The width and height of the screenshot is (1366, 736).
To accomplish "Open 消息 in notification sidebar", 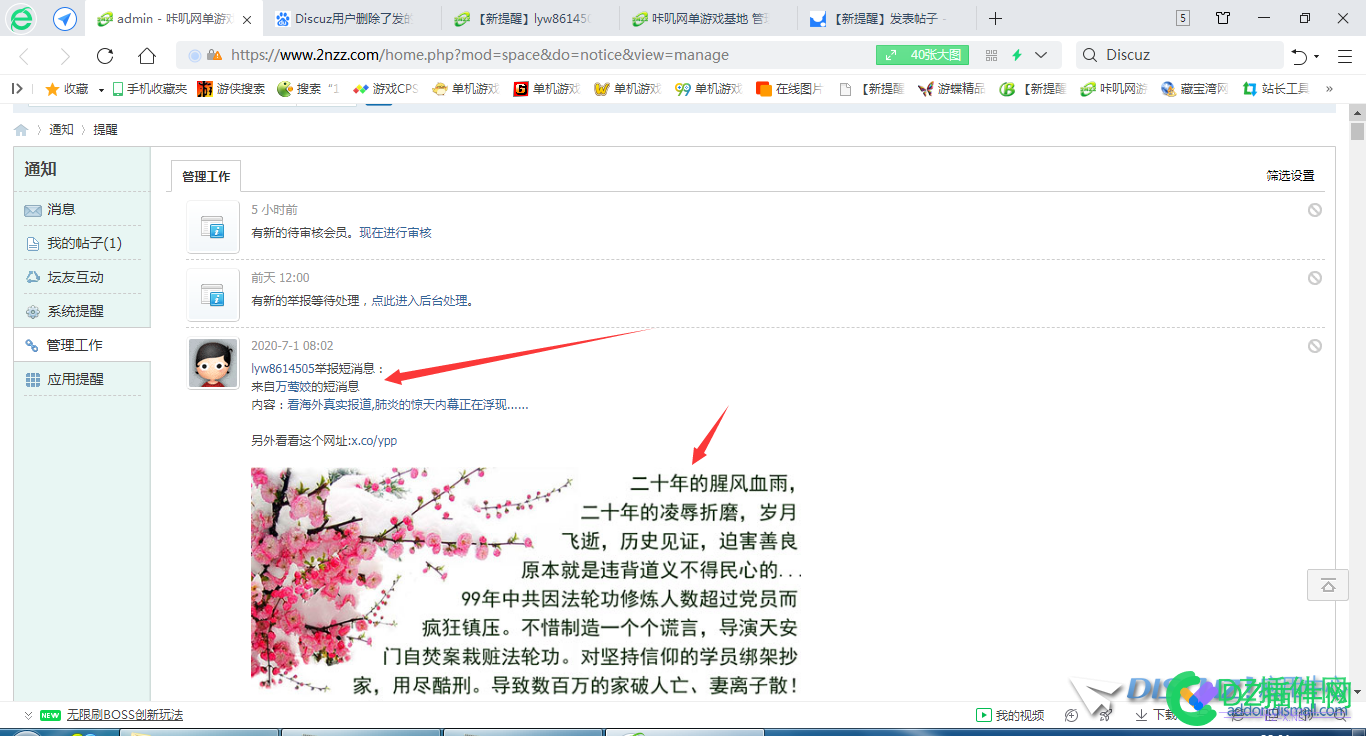I will coord(82,210).
